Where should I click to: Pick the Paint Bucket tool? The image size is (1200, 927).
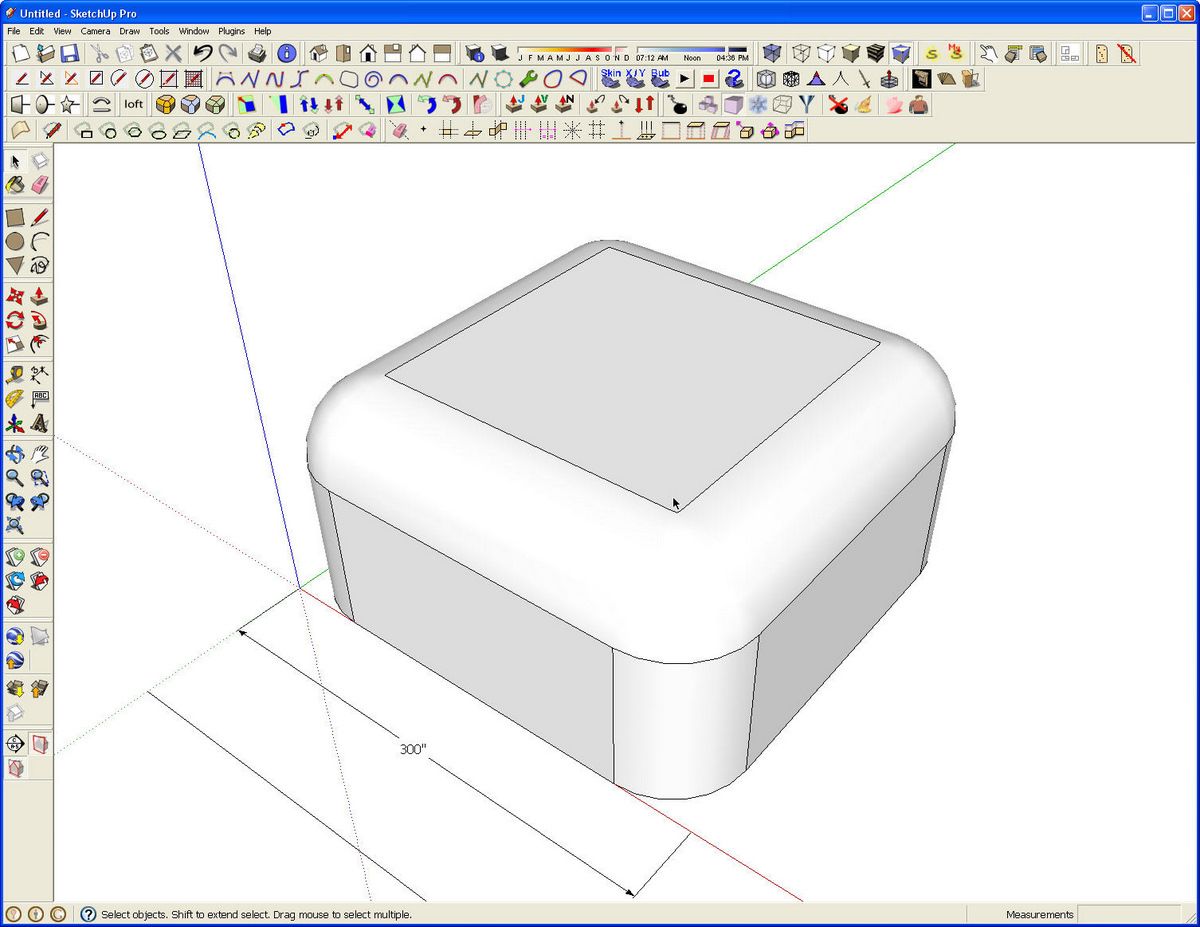[15, 185]
